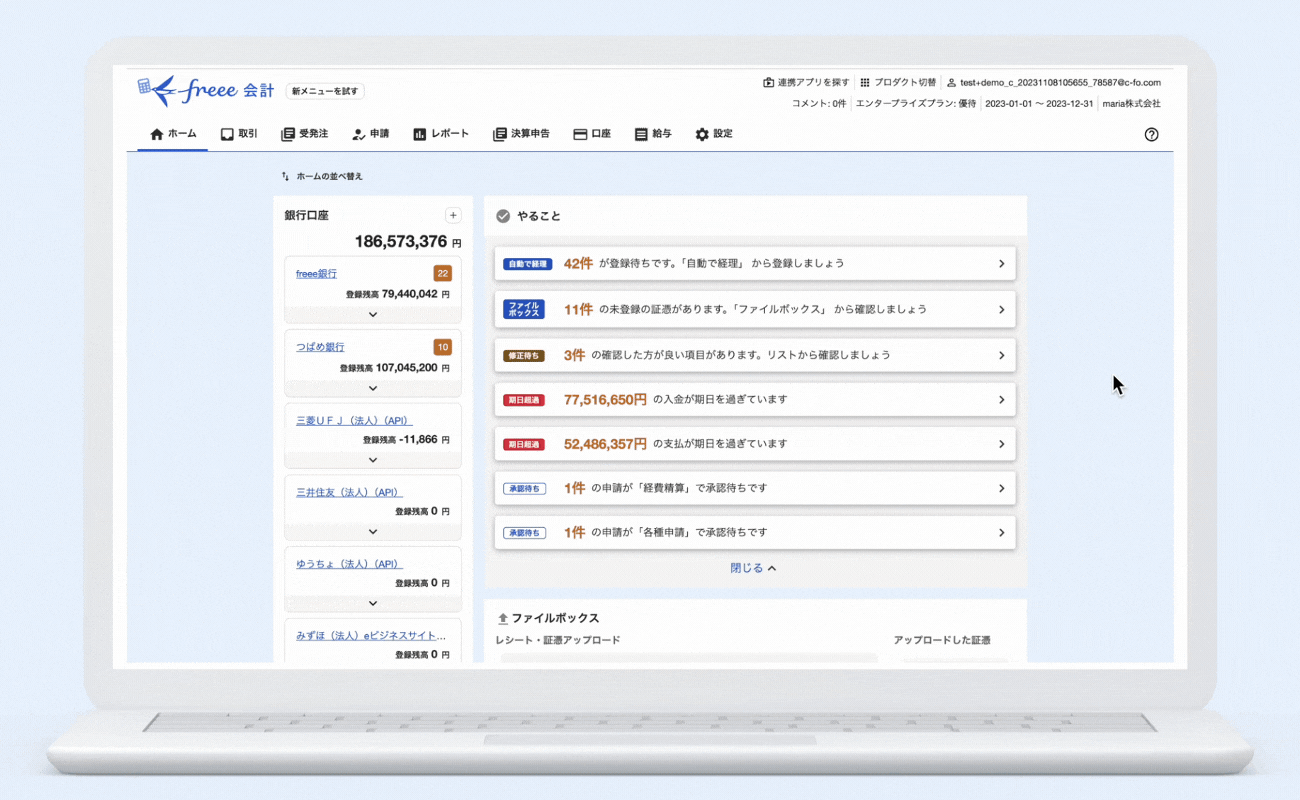Click the freee 会計 logo
Screen dimensions: 1300x800
click(205, 90)
